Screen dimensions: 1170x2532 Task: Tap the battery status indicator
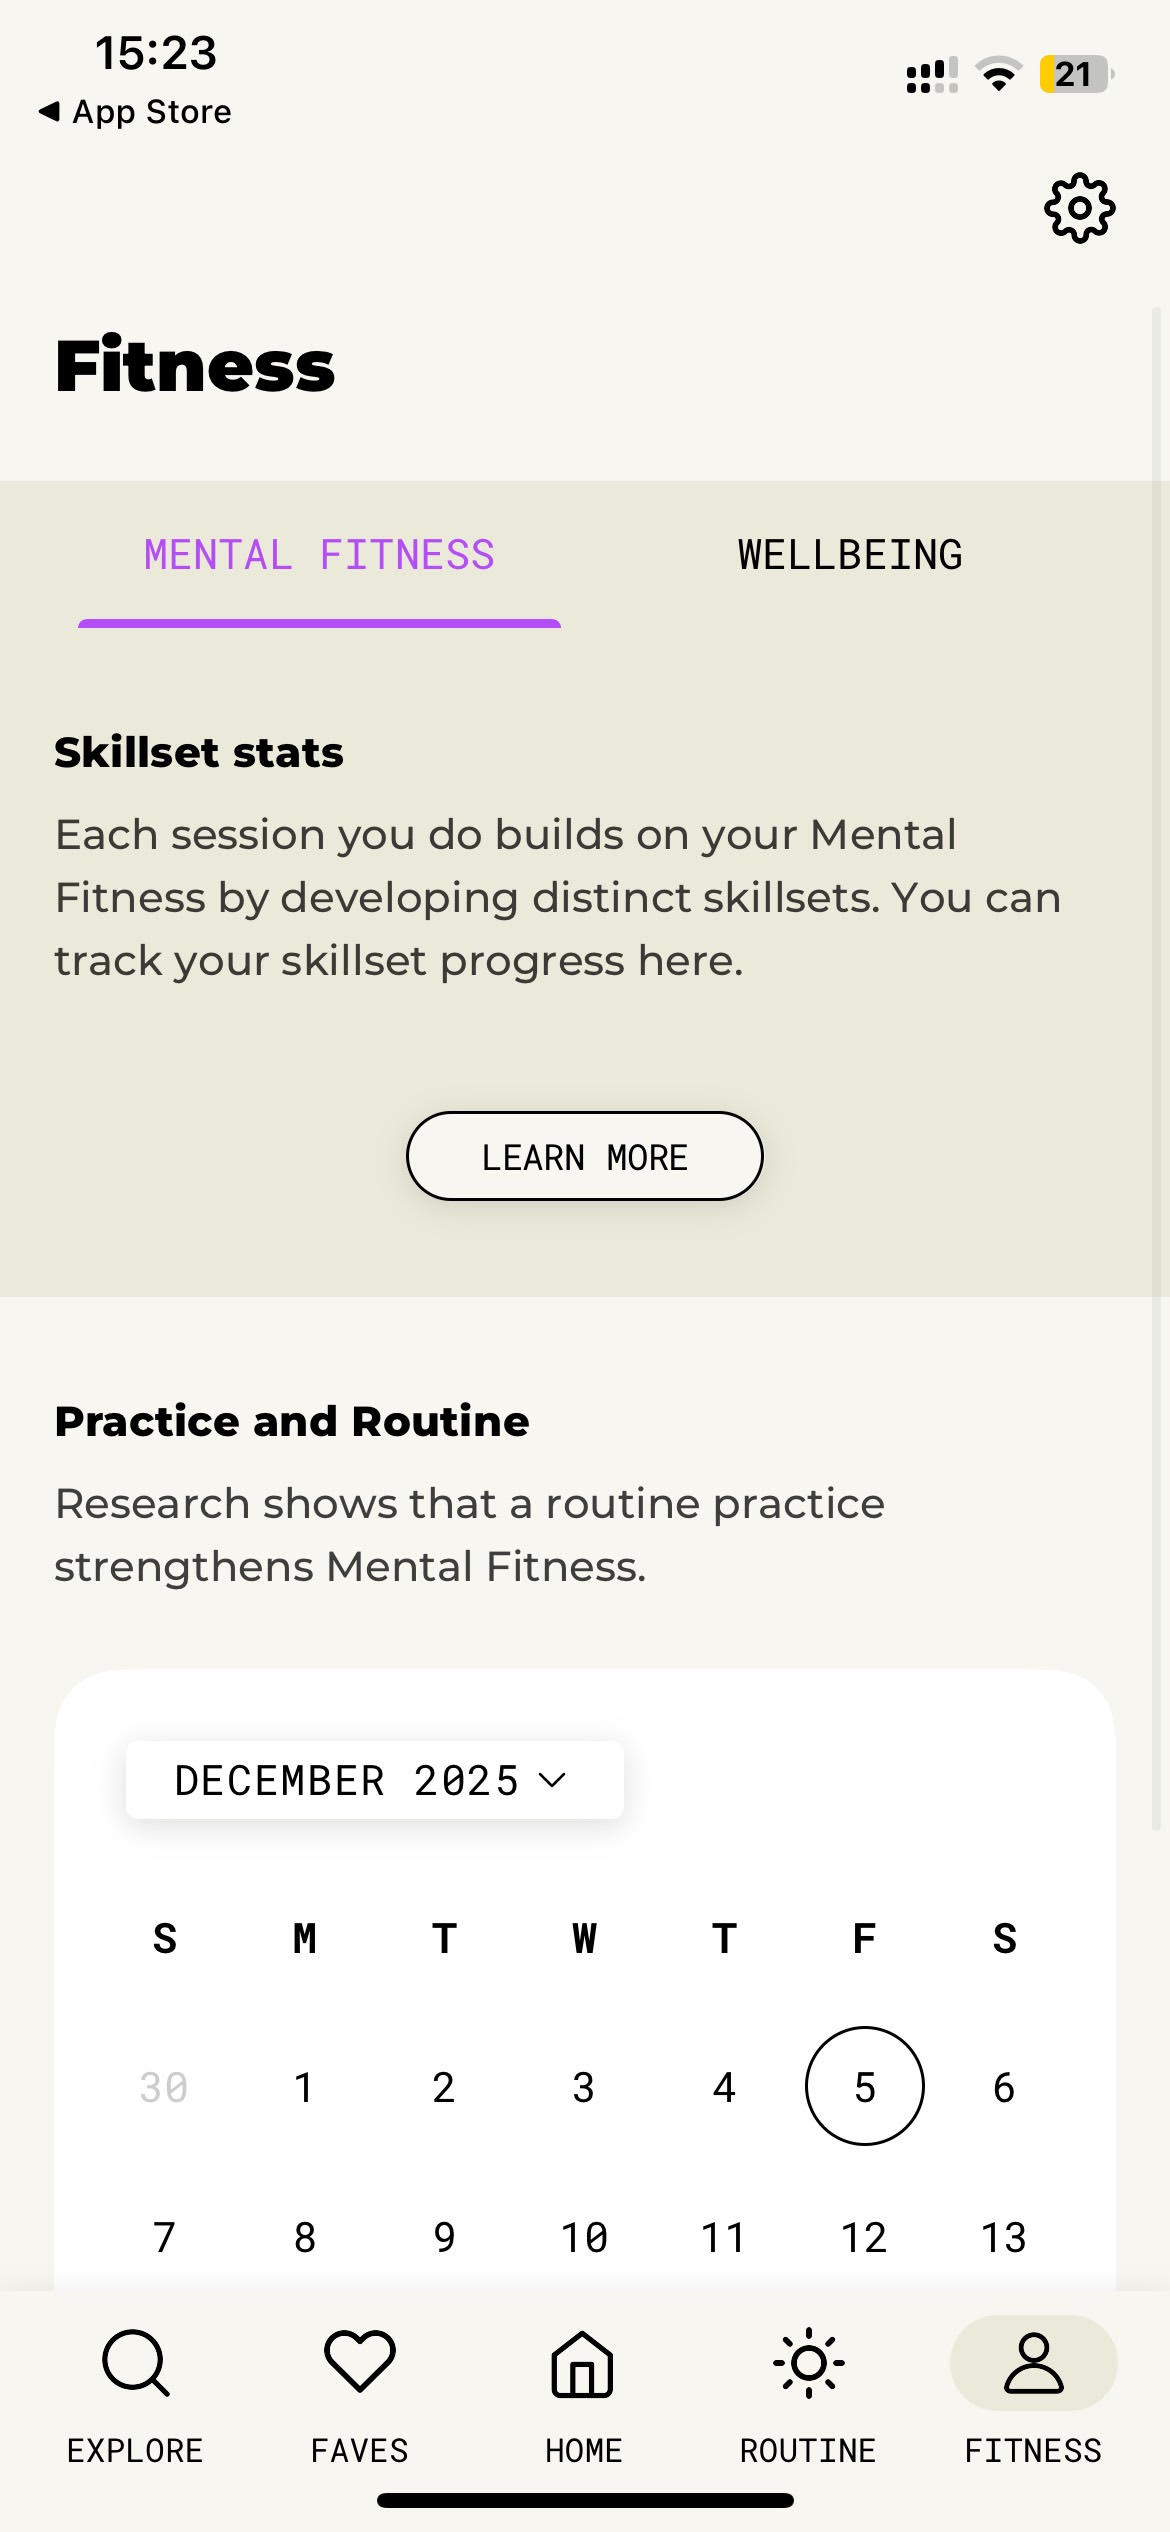point(1075,74)
